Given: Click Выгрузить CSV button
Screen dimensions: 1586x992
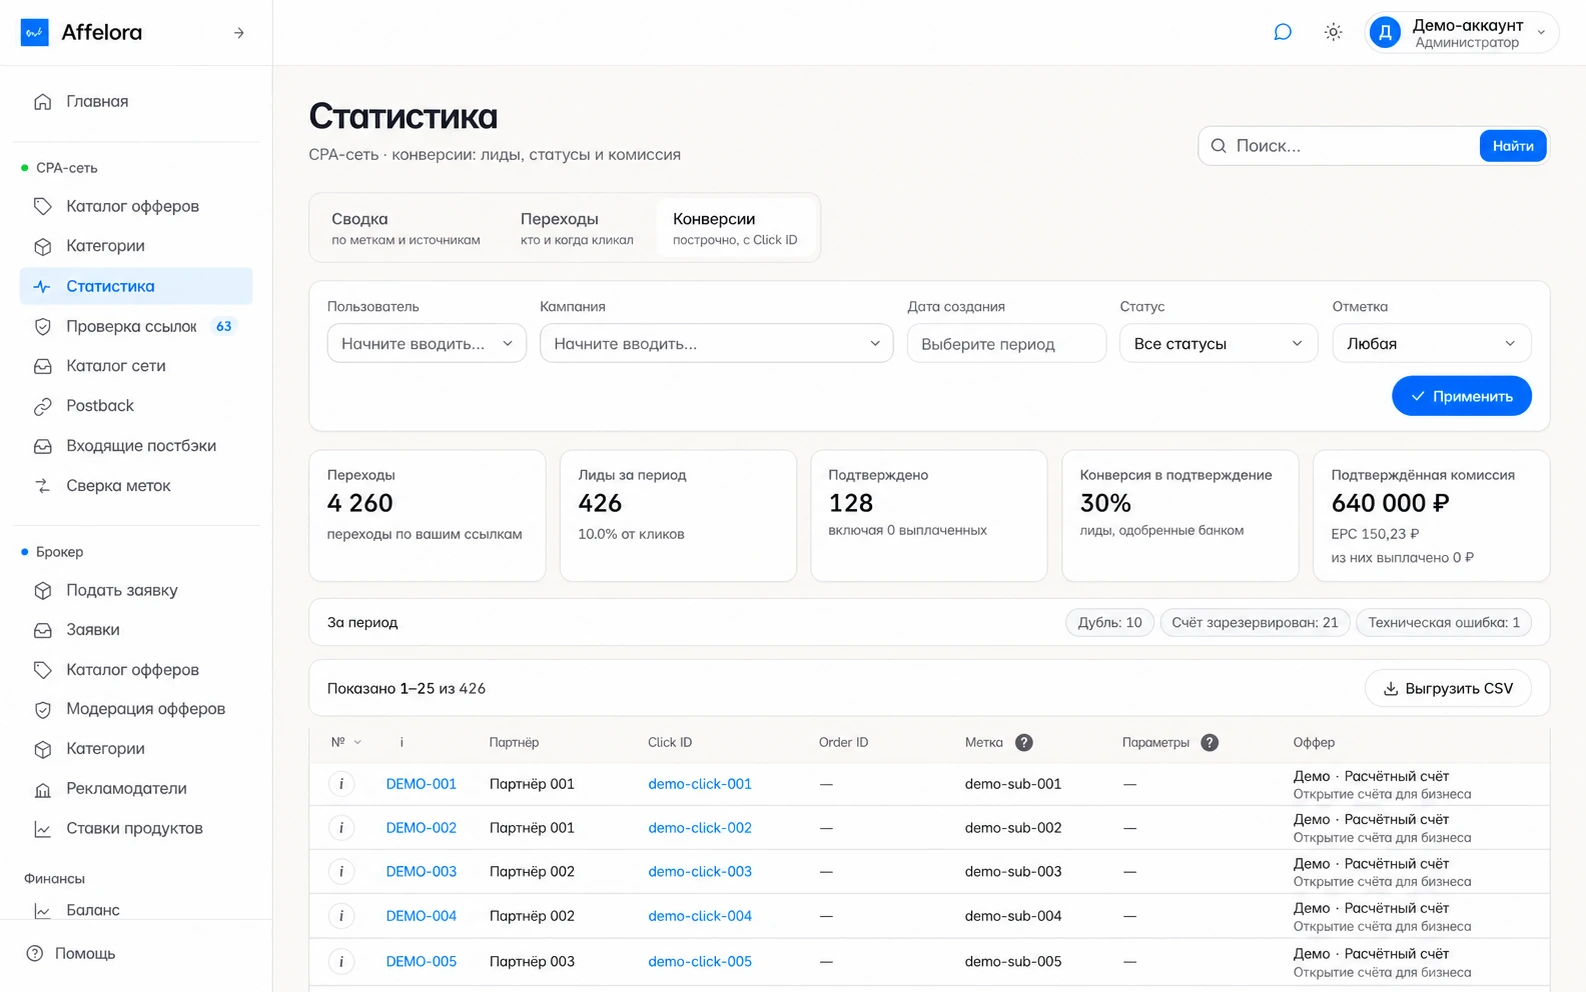Looking at the screenshot, I should click(x=1448, y=688).
